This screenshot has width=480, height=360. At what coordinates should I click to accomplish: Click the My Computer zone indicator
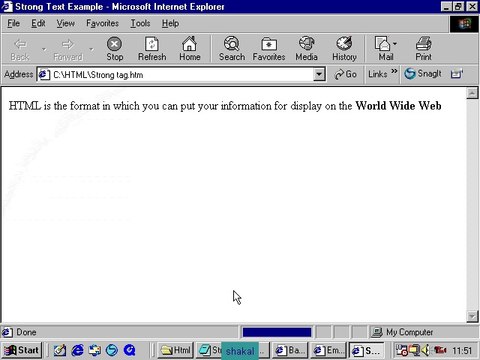[403, 332]
